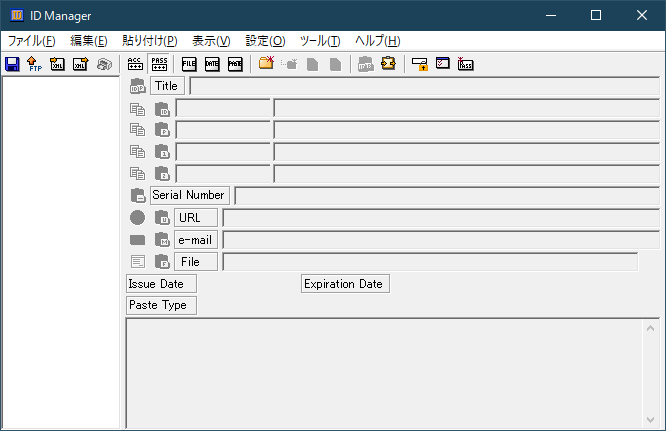Click the round browser icon in URL row
The height and width of the screenshot is (431, 666).
coord(137,217)
